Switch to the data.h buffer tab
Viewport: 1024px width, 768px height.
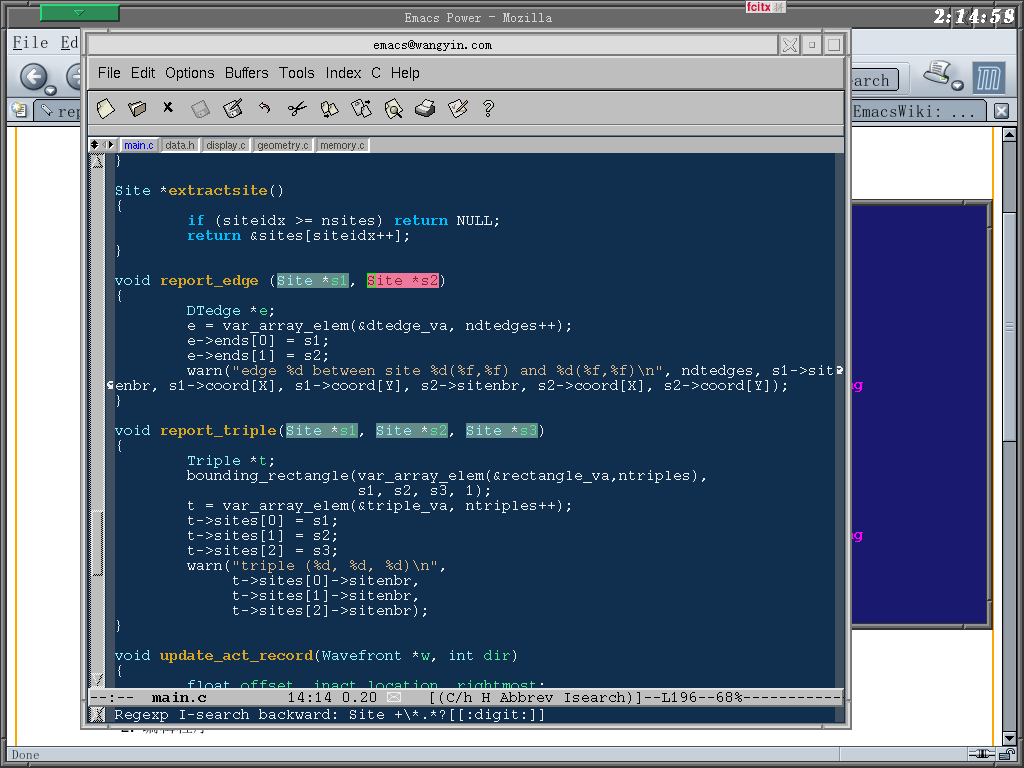click(x=180, y=145)
